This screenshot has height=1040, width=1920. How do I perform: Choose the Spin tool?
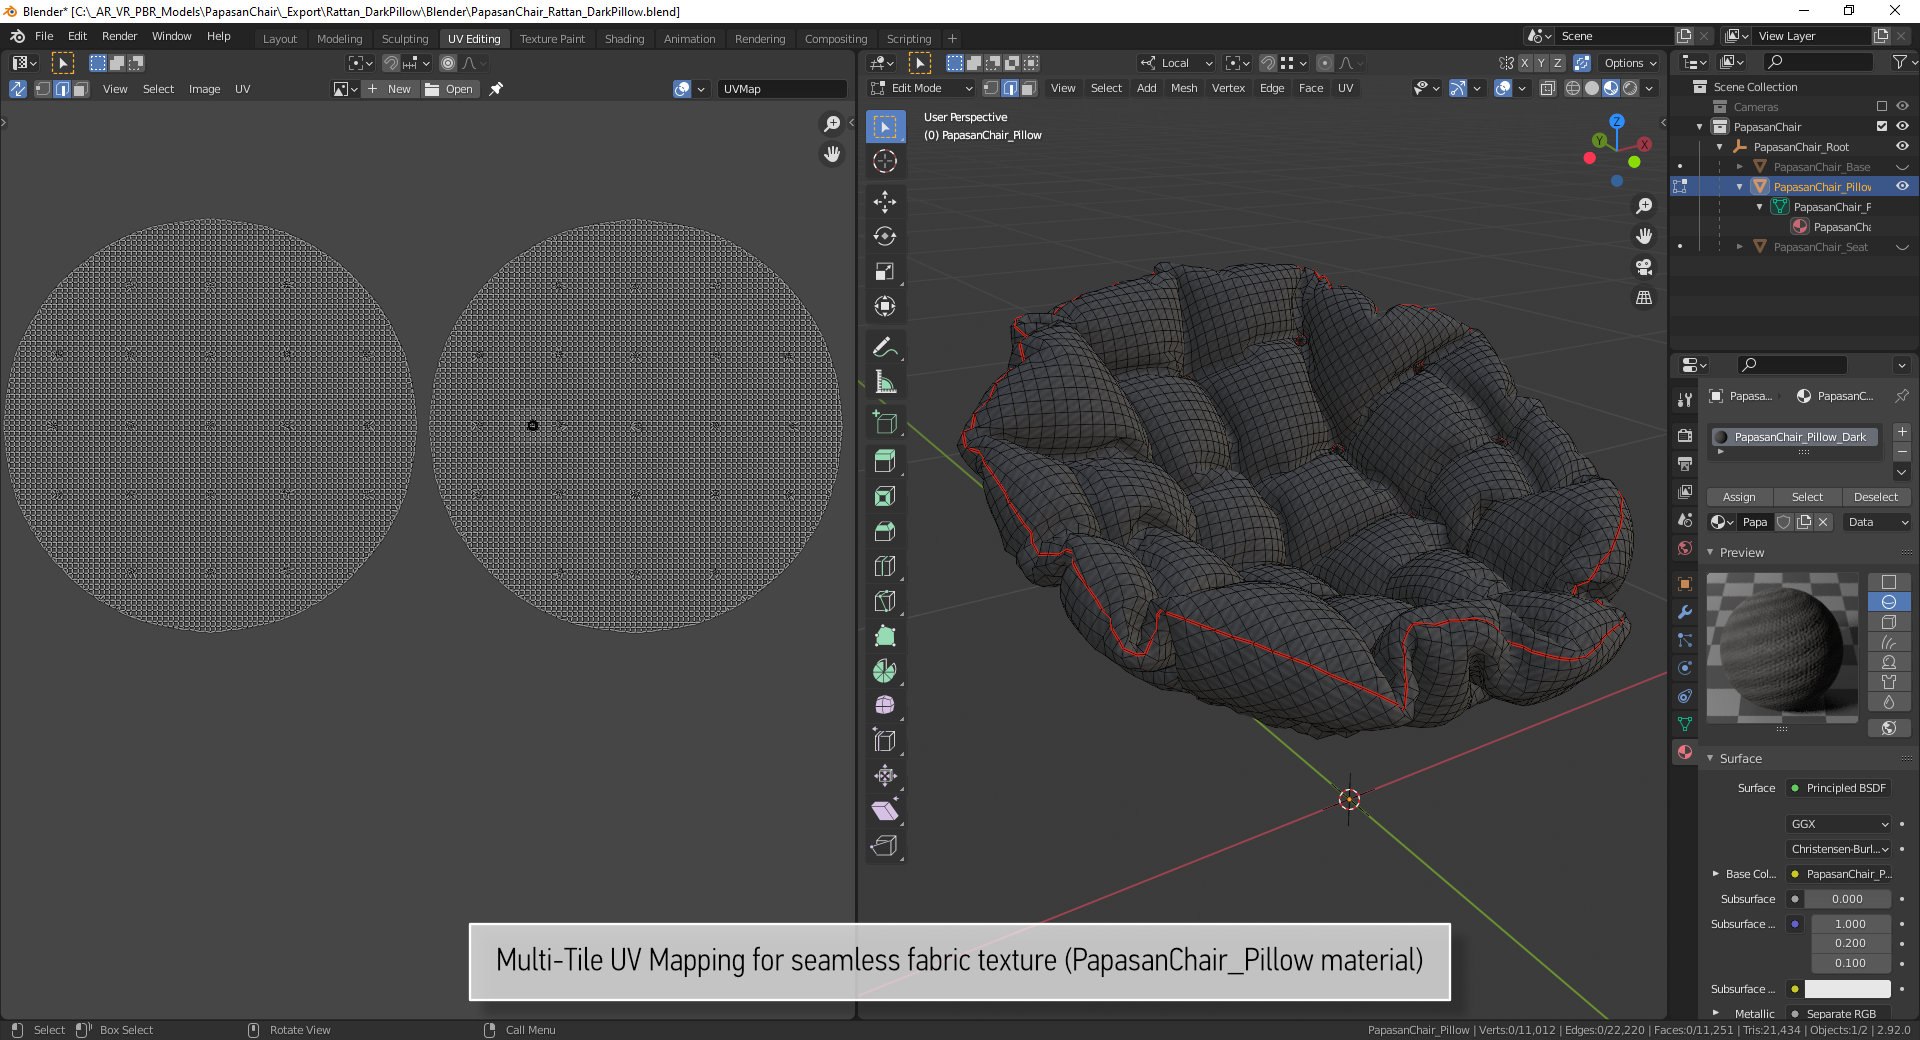885,671
